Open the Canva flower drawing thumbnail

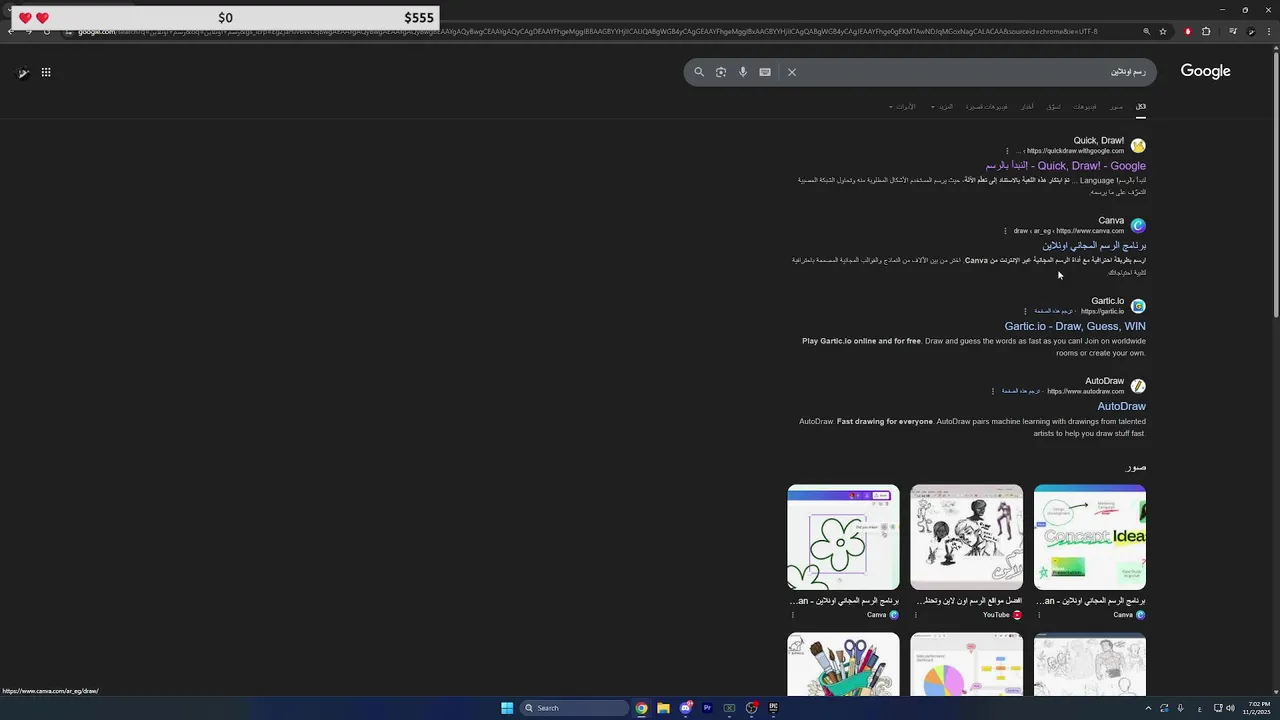(x=843, y=537)
